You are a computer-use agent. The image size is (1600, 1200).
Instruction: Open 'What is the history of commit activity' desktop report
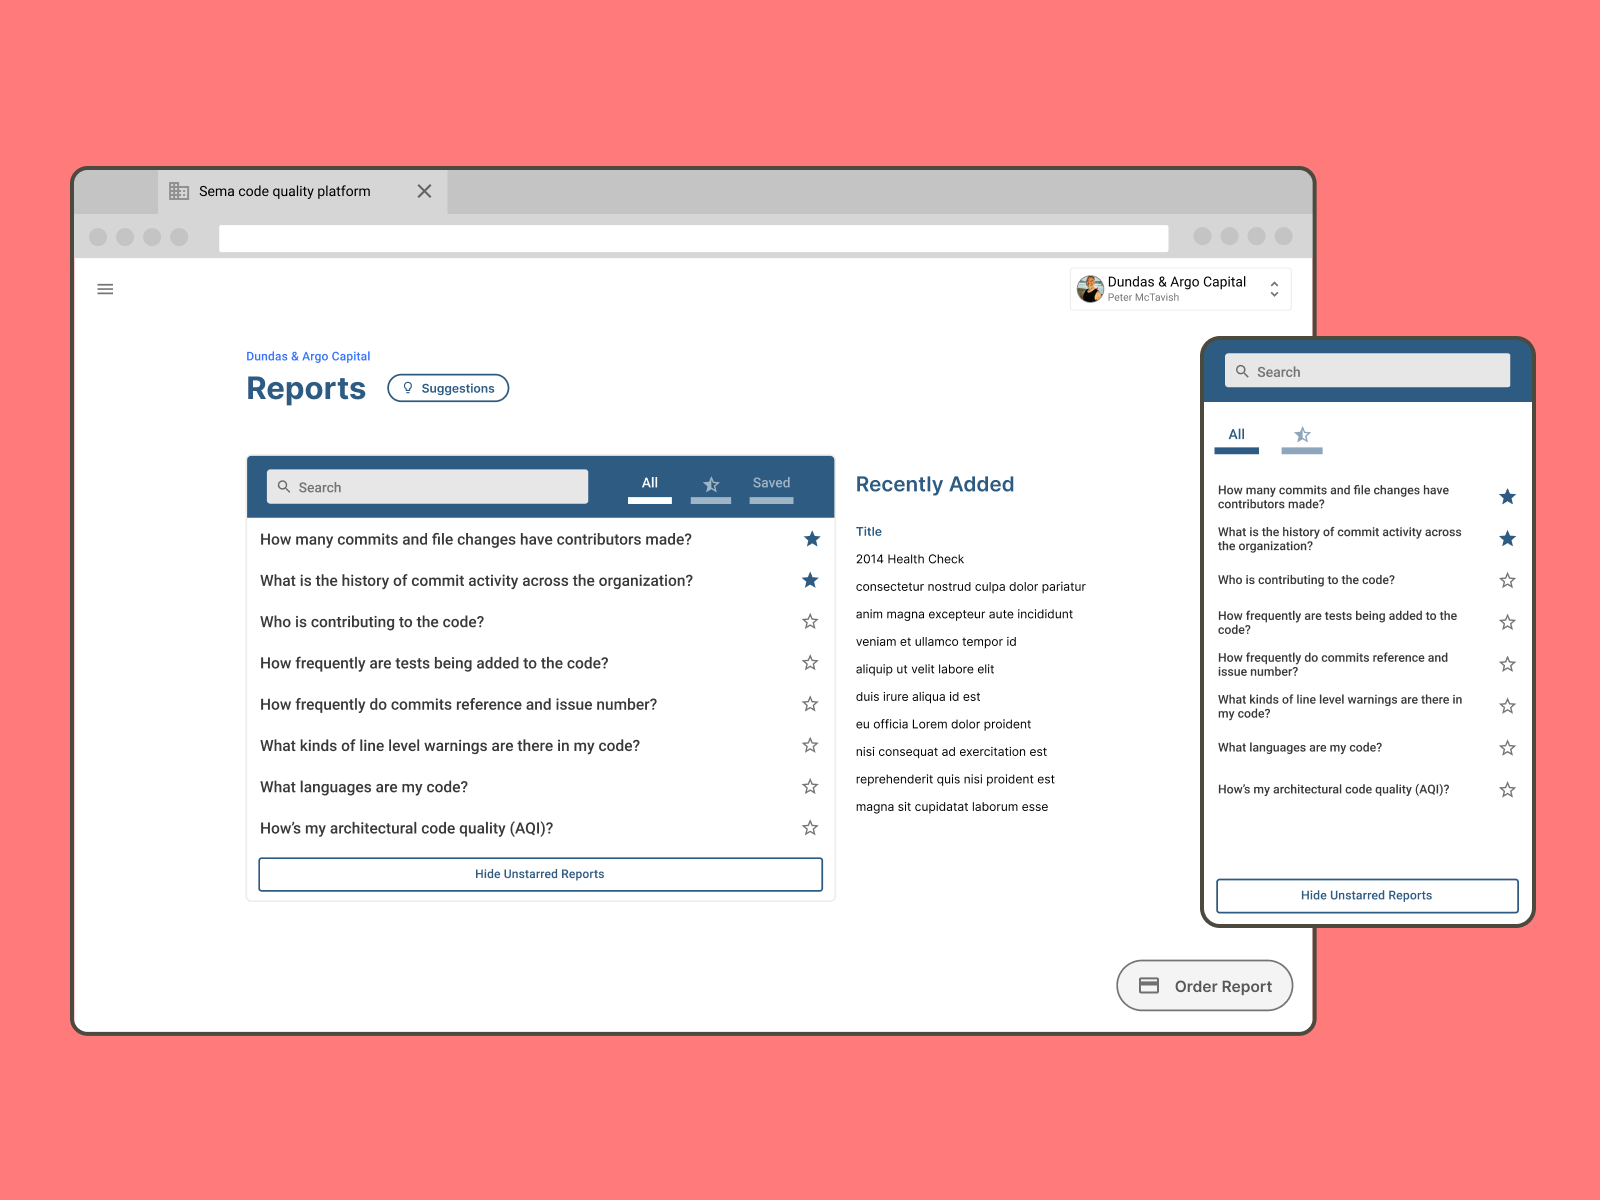(x=476, y=580)
